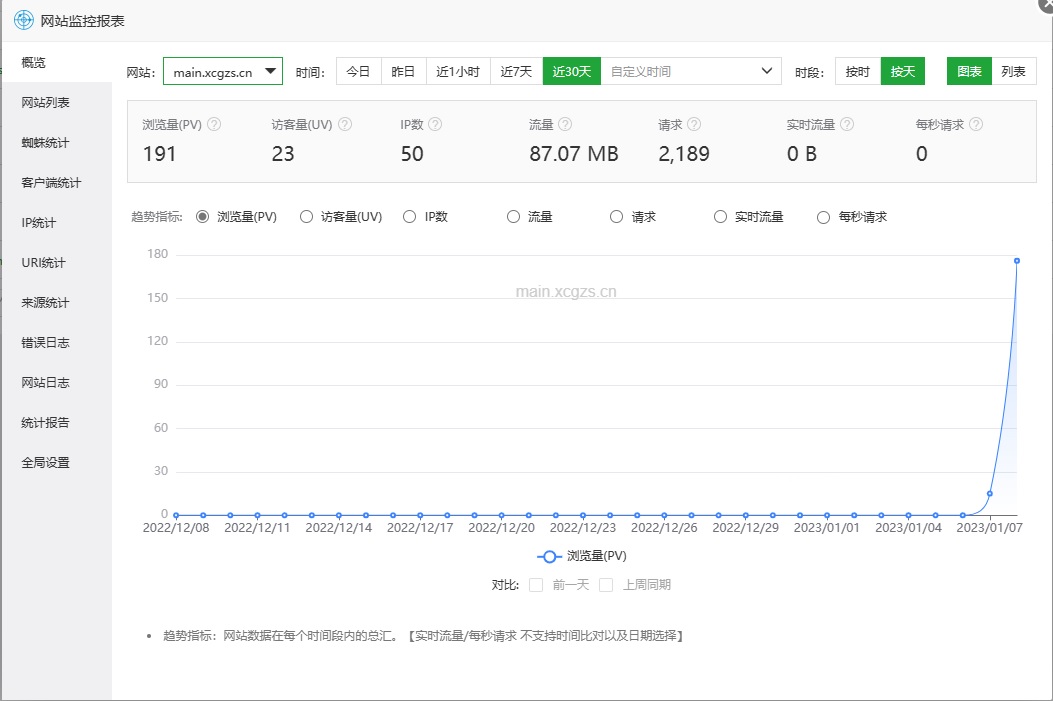Open the URI统计 sidebar tab
This screenshot has width=1053, height=701.
pos(56,263)
